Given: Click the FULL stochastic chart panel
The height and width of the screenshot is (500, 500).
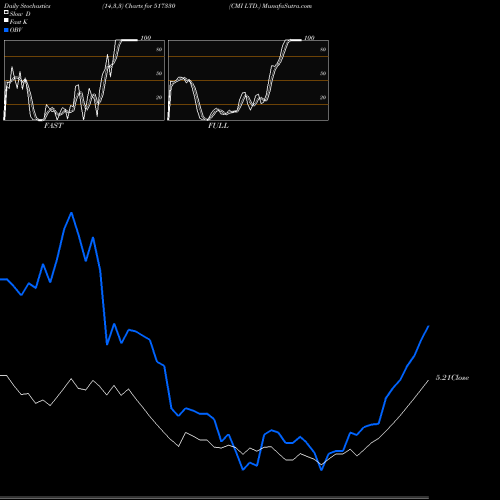Looking at the screenshot, I should point(248,80).
